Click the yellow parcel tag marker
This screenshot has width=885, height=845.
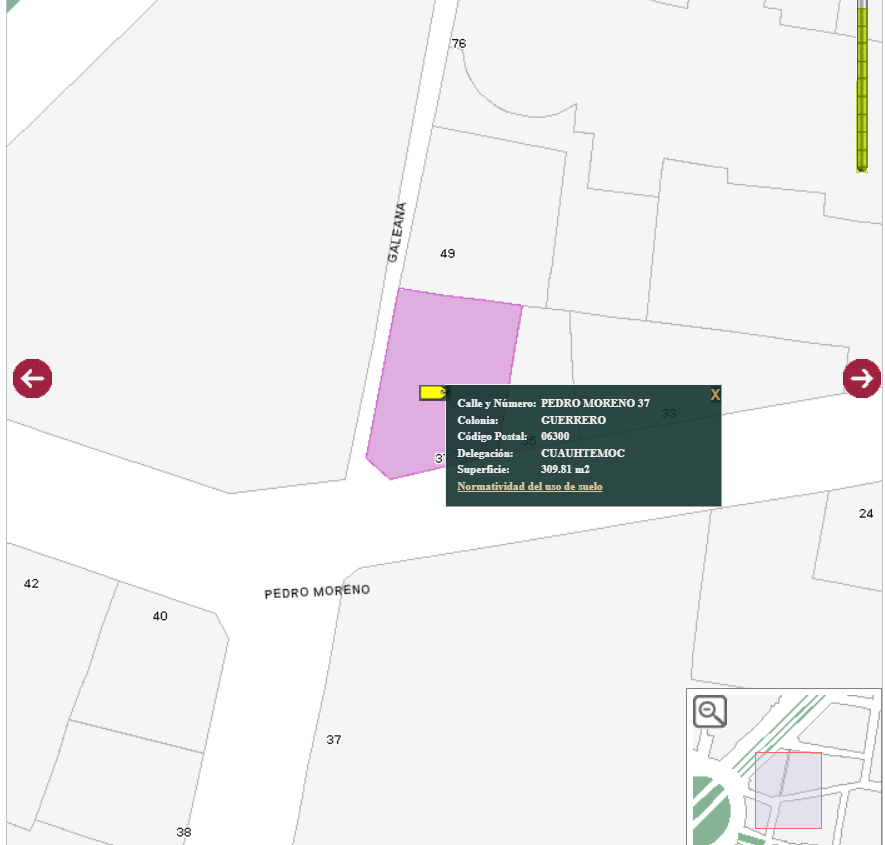(x=433, y=392)
